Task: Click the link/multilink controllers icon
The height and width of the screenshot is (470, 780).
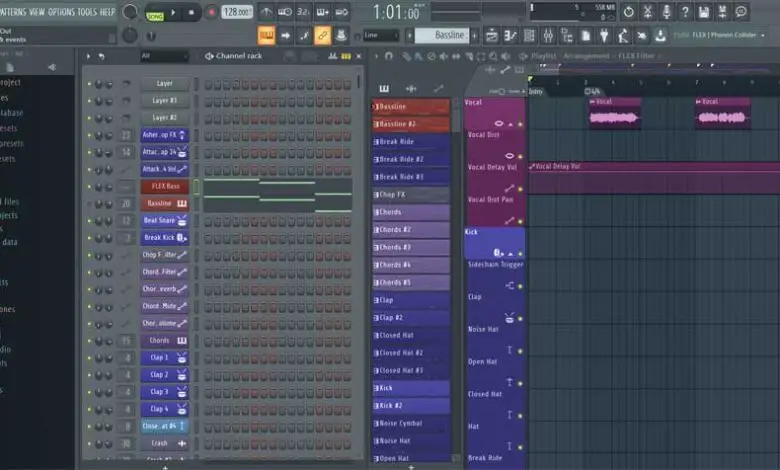Action: point(322,35)
